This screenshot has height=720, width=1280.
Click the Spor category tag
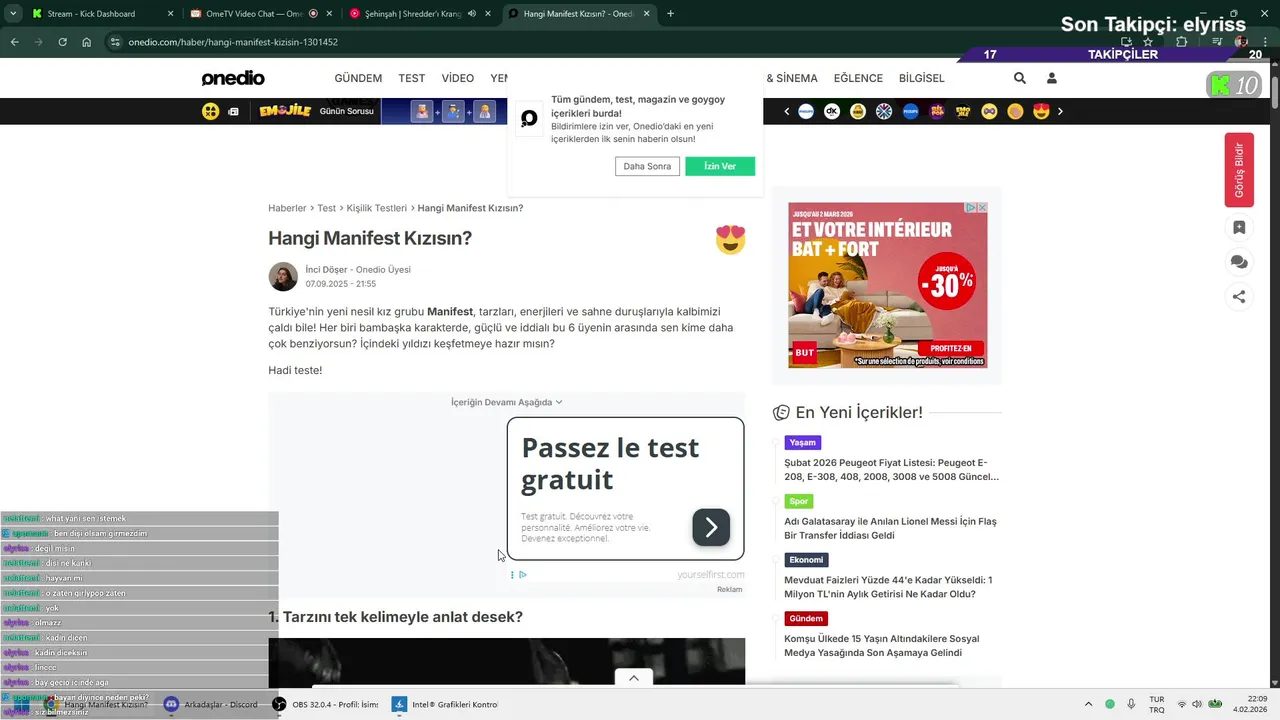pos(799,501)
